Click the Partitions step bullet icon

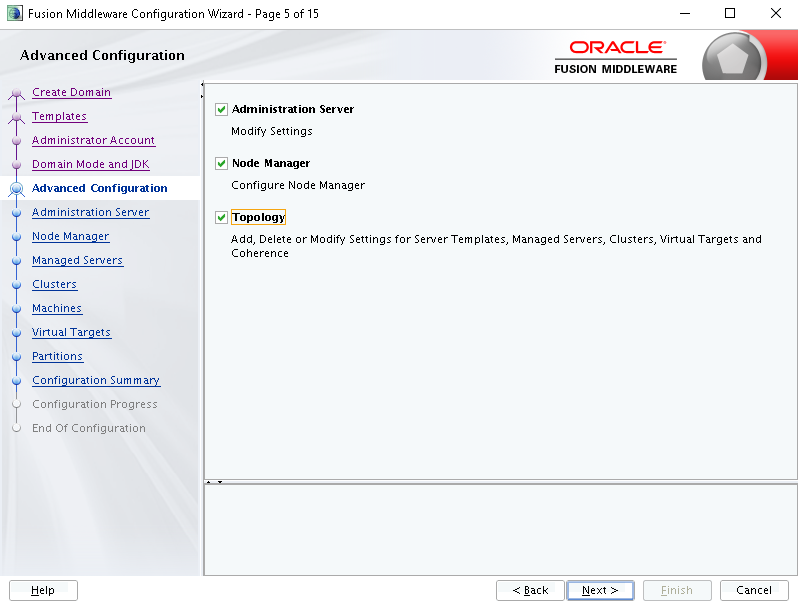point(16,357)
